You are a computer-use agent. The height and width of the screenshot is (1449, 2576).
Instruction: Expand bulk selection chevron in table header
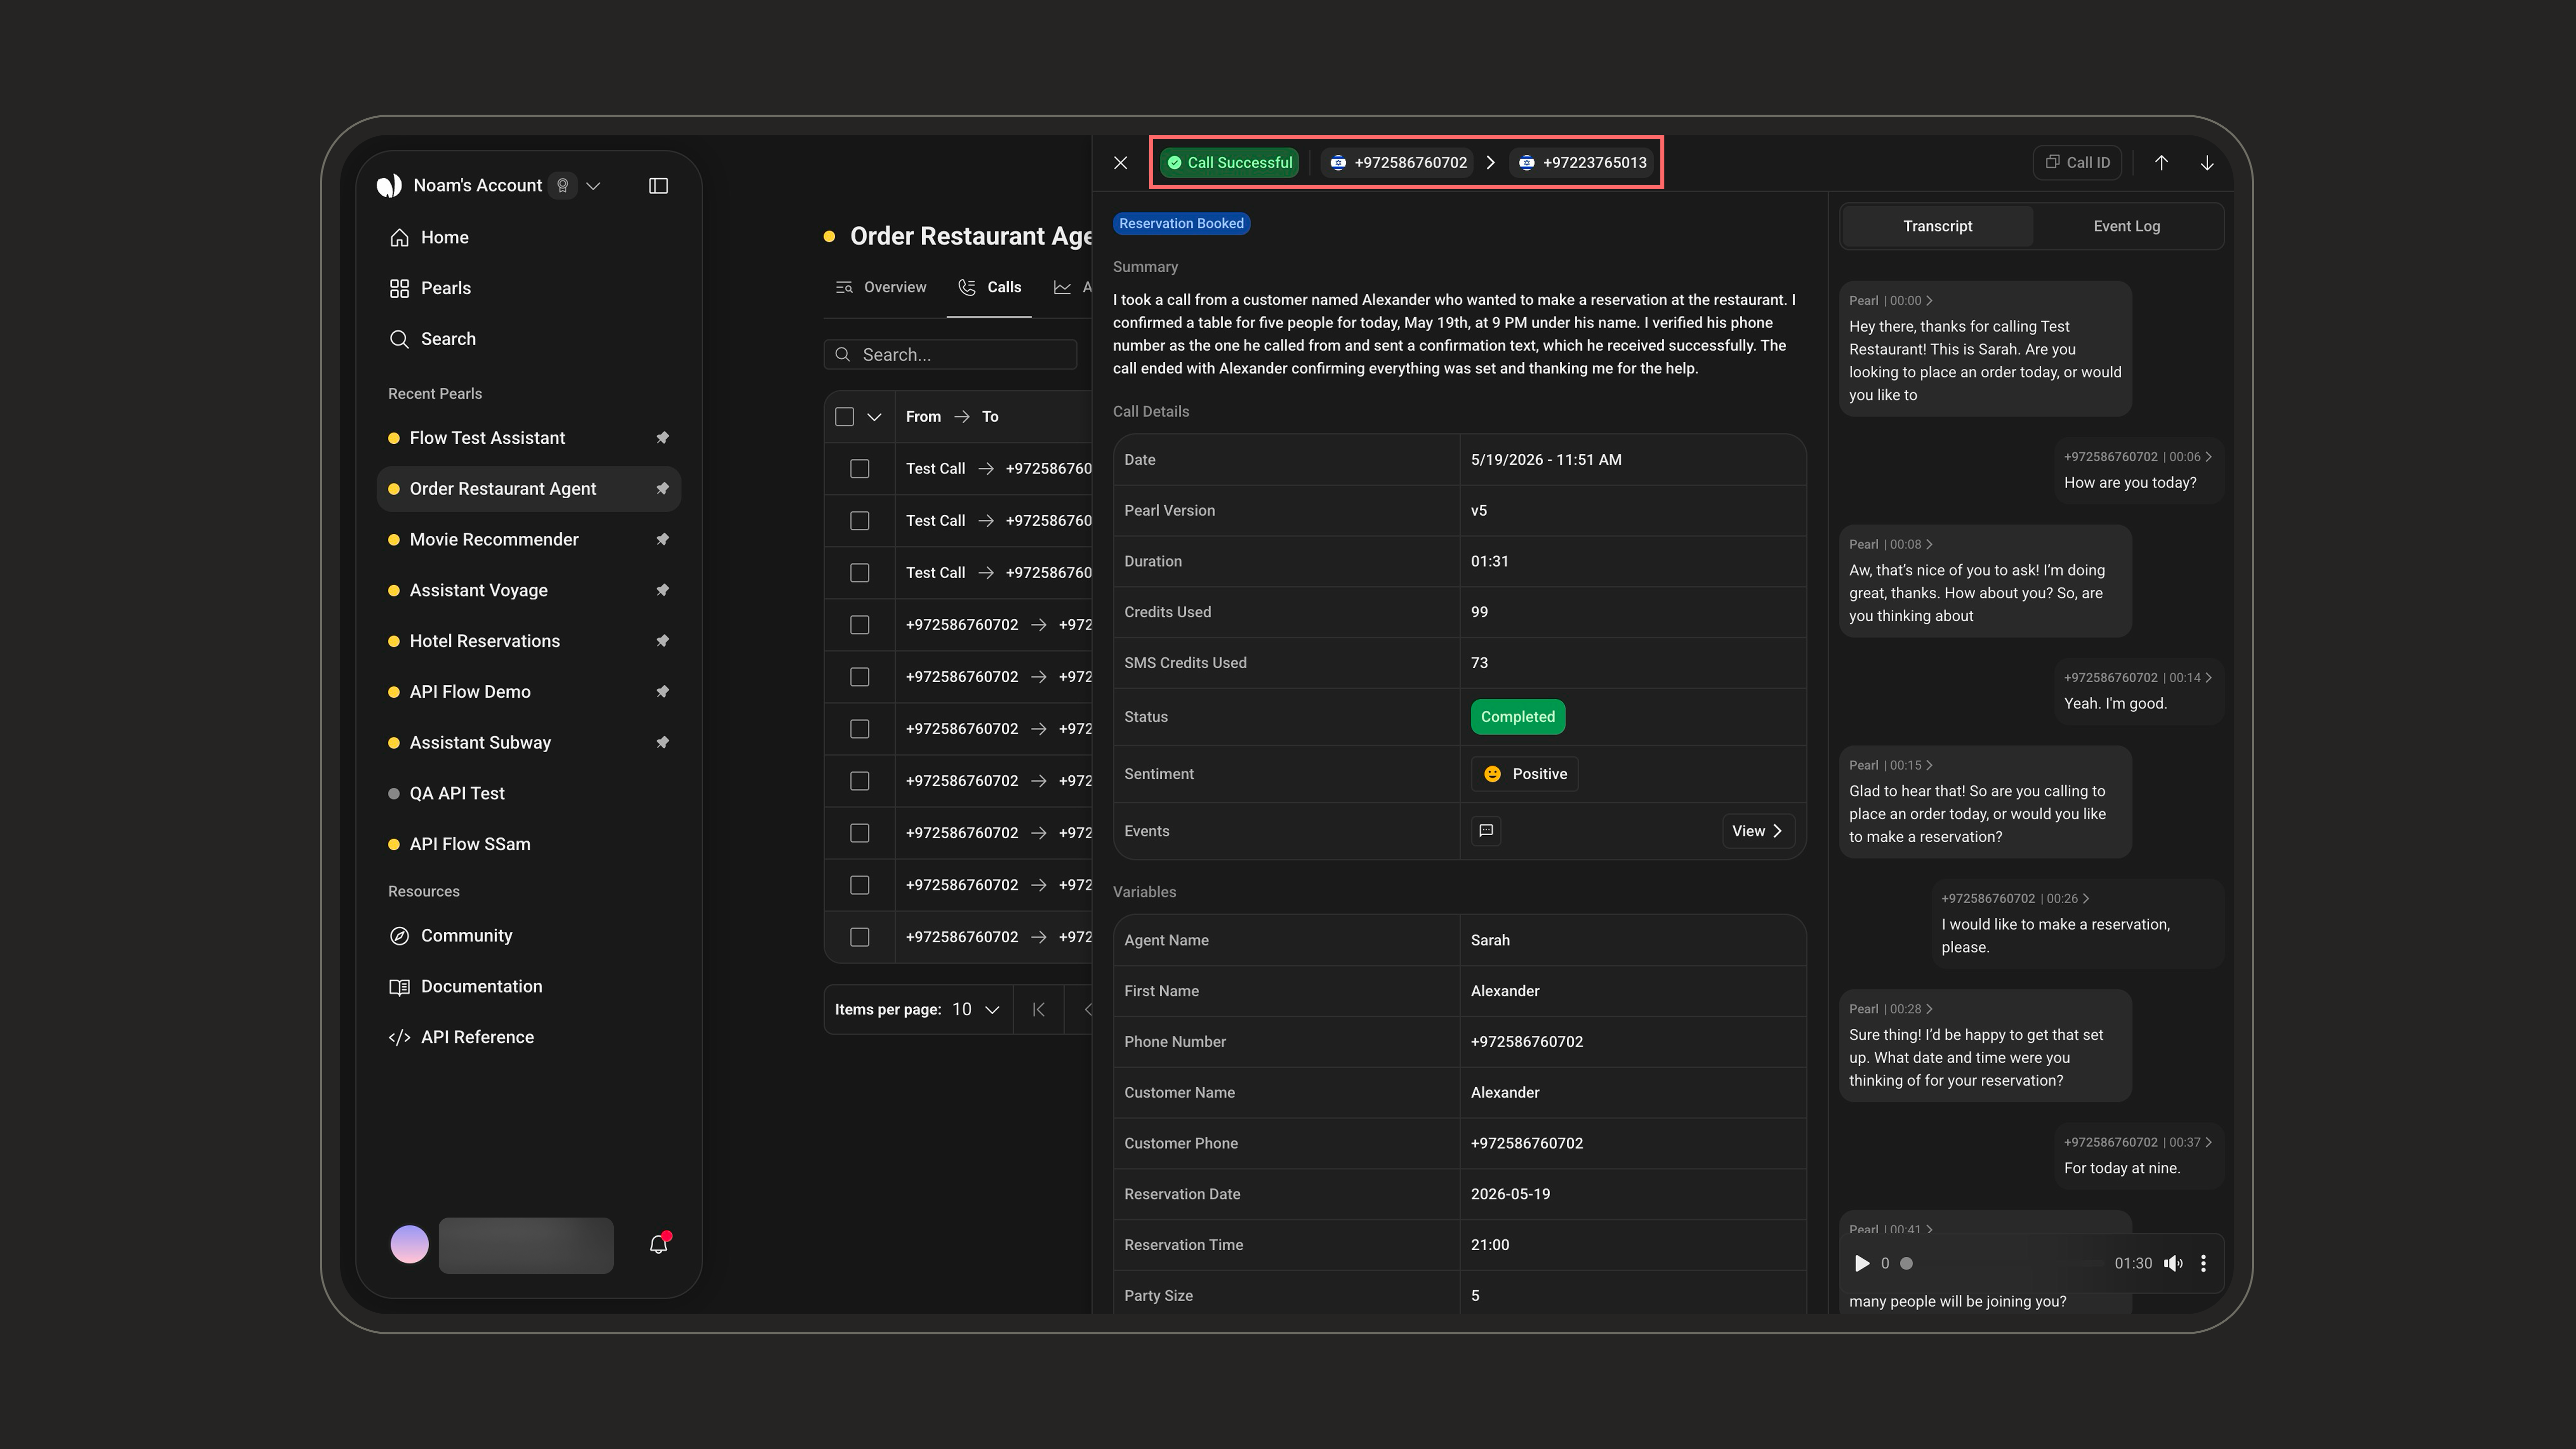point(874,417)
